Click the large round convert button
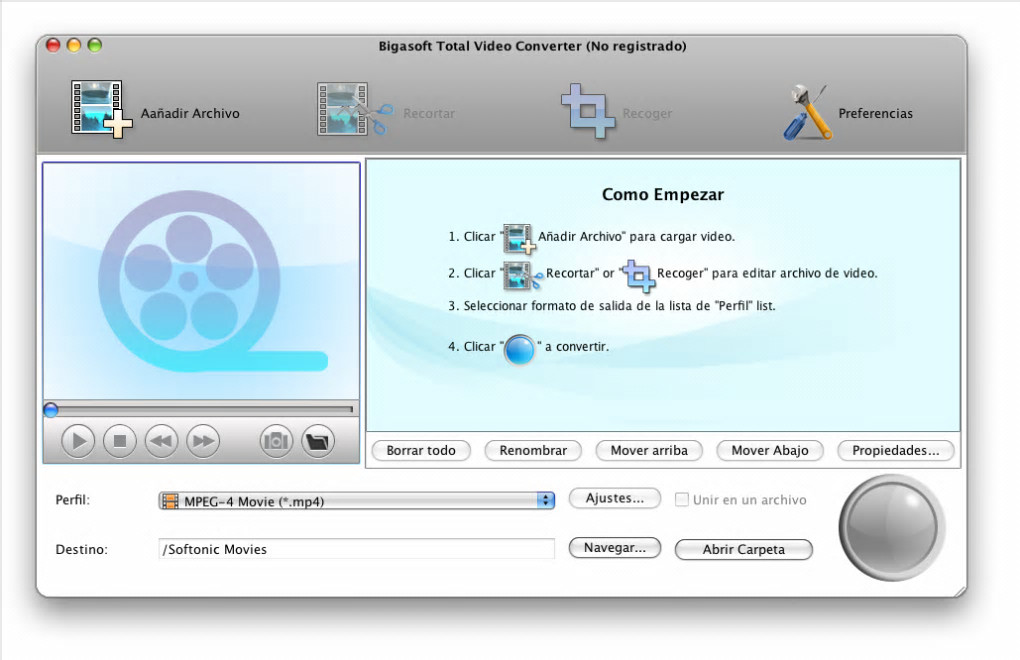1020x660 pixels. click(x=892, y=528)
